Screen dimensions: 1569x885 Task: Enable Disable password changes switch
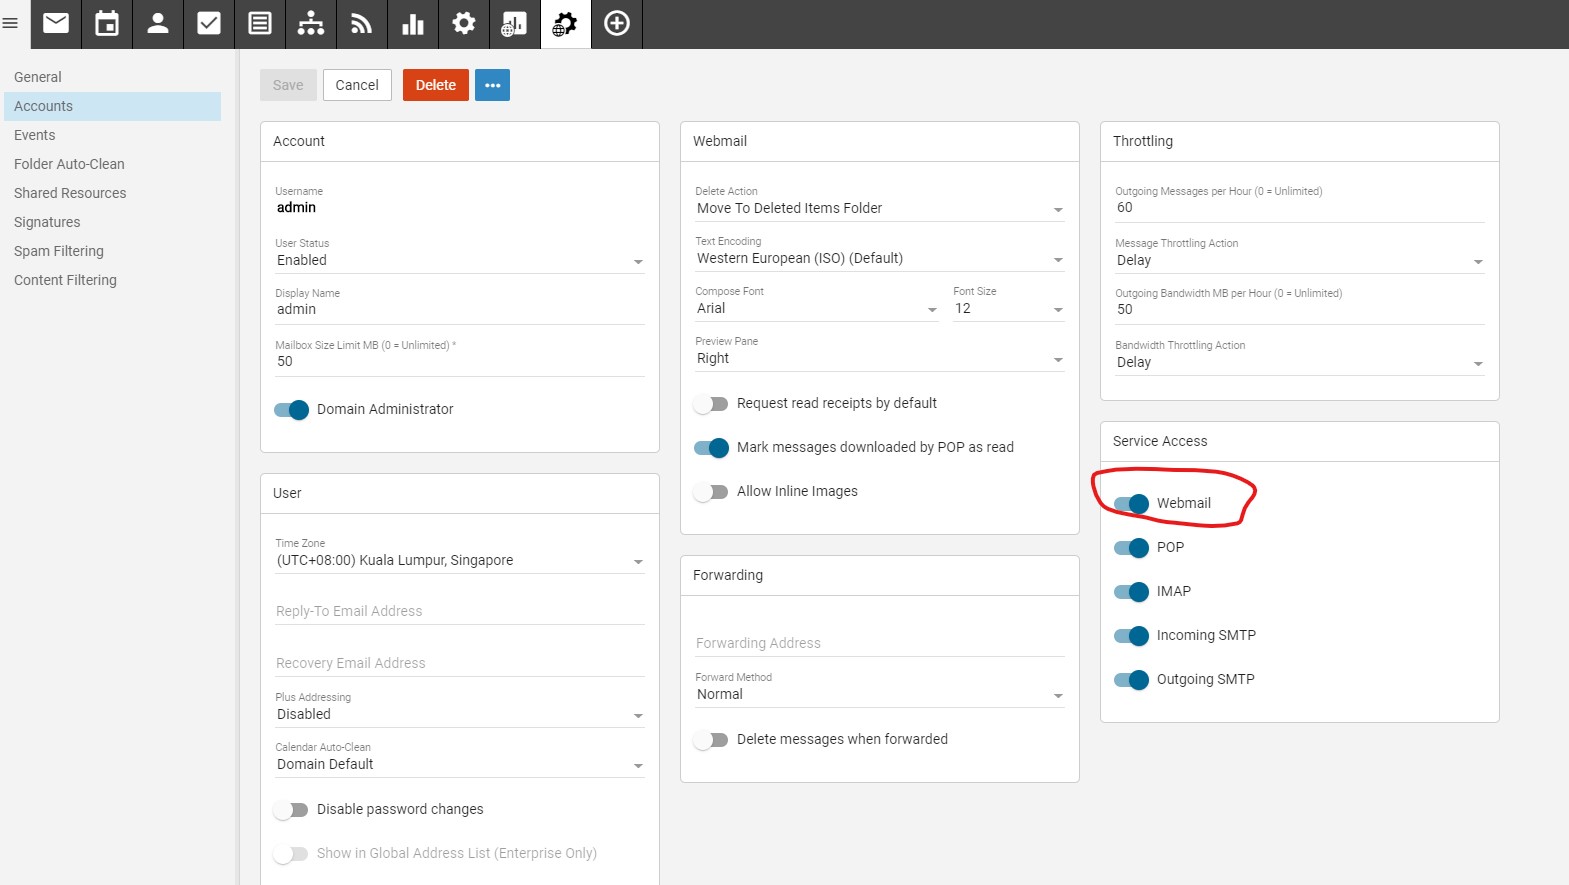point(291,810)
